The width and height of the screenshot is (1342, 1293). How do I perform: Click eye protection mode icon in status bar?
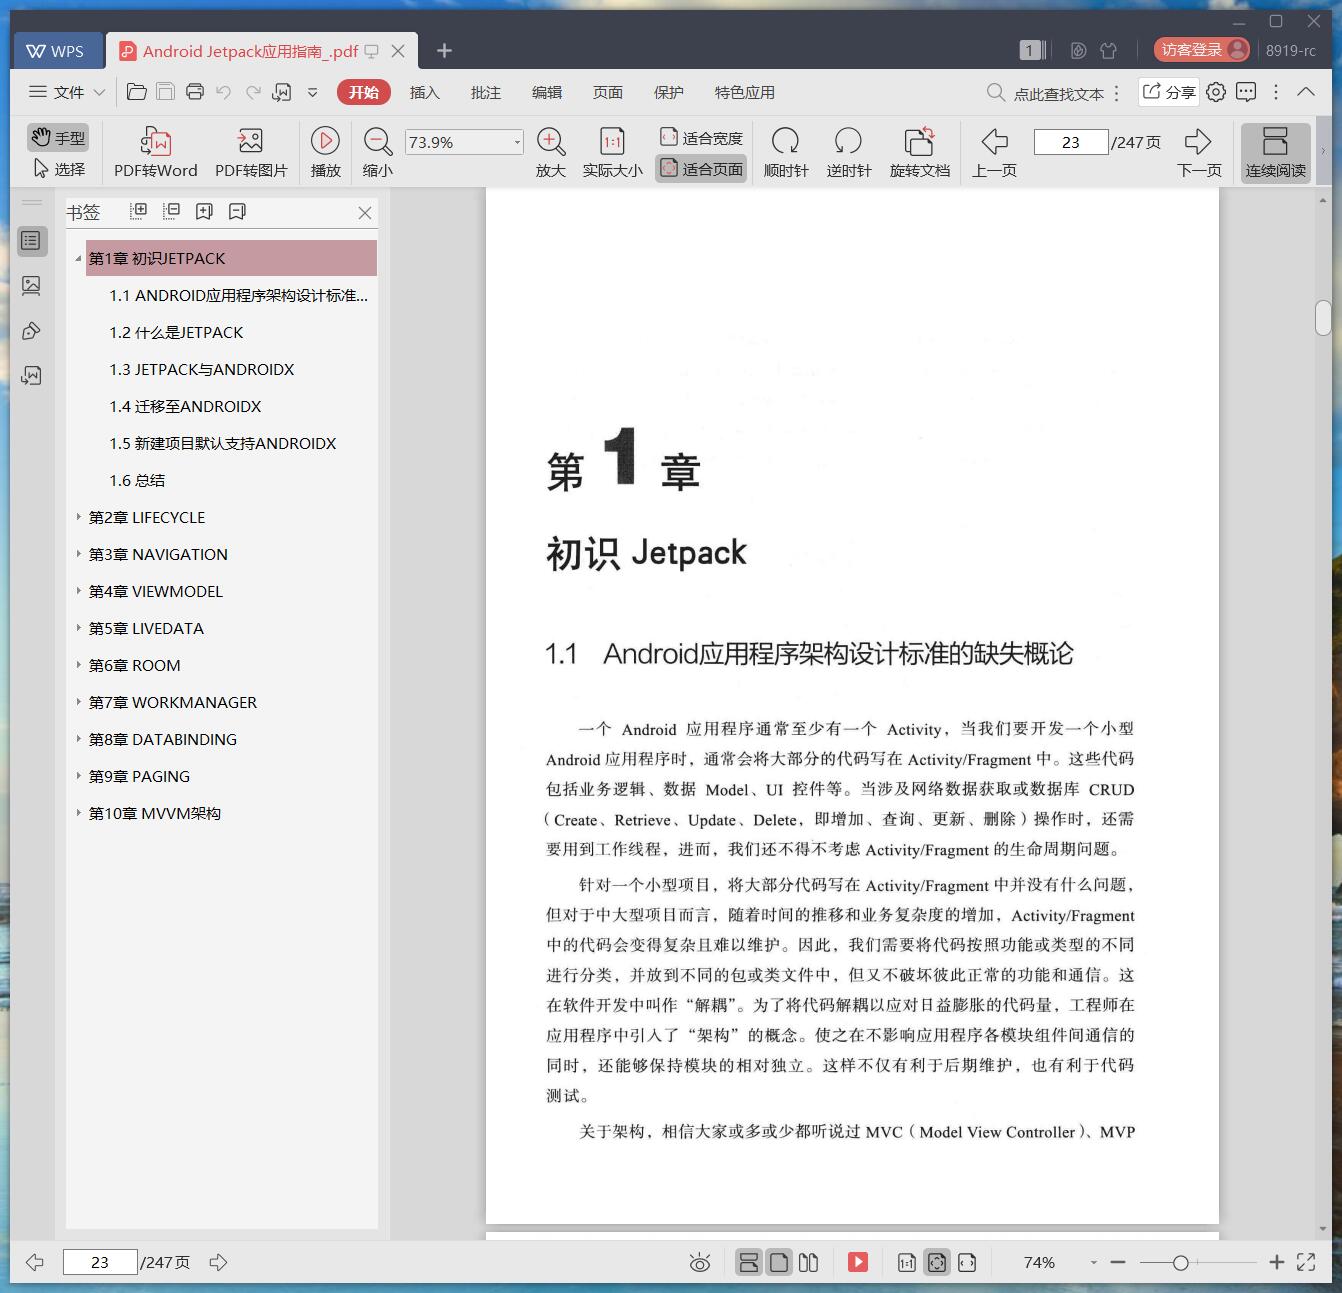700,1262
